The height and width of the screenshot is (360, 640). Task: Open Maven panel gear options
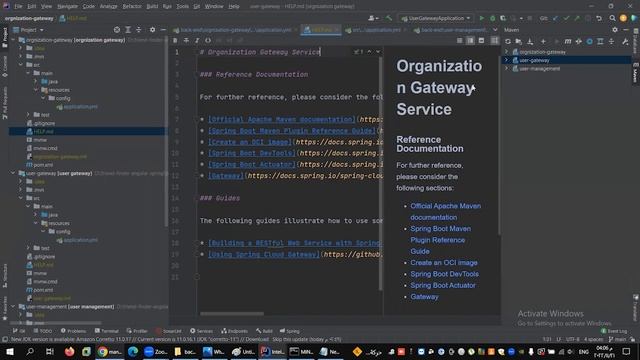click(615, 30)
